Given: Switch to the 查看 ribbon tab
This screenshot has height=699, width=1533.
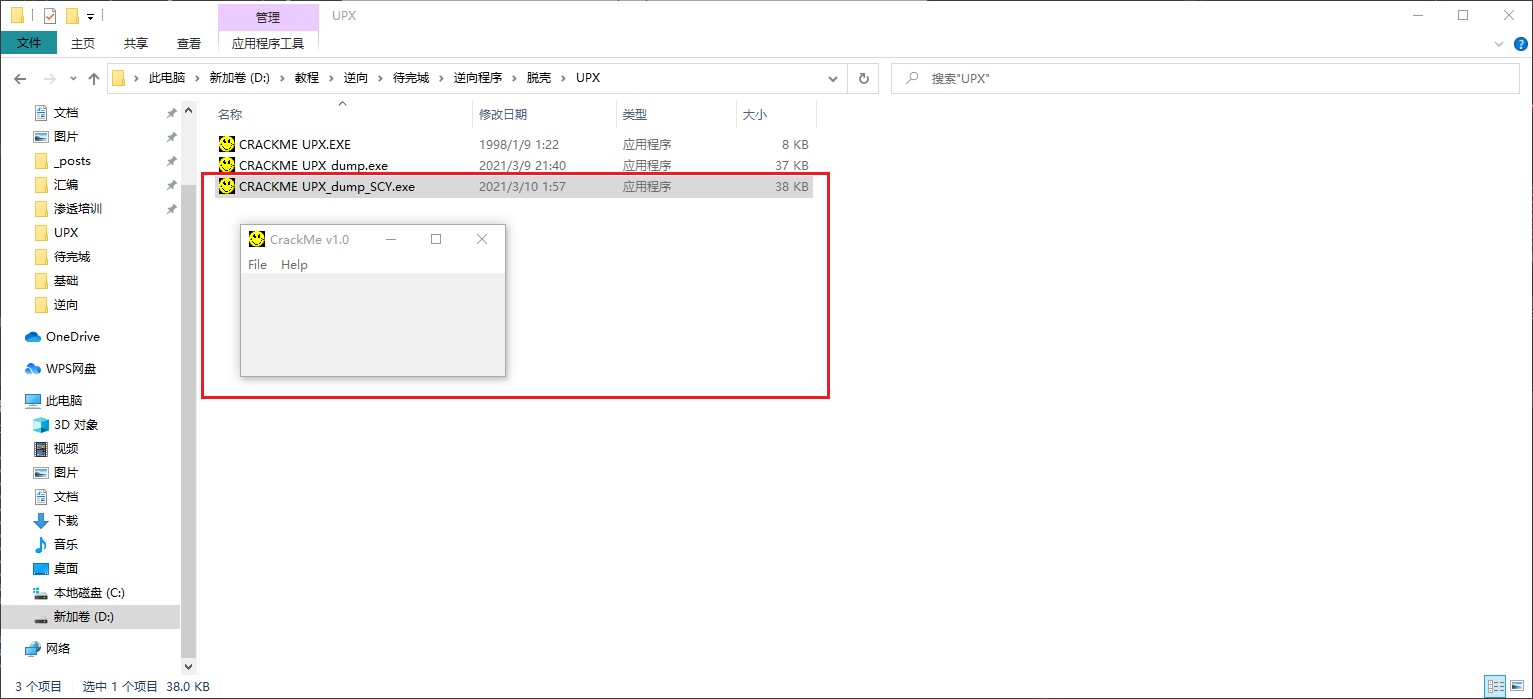Looking at the screenshot, I should (189, 43).
